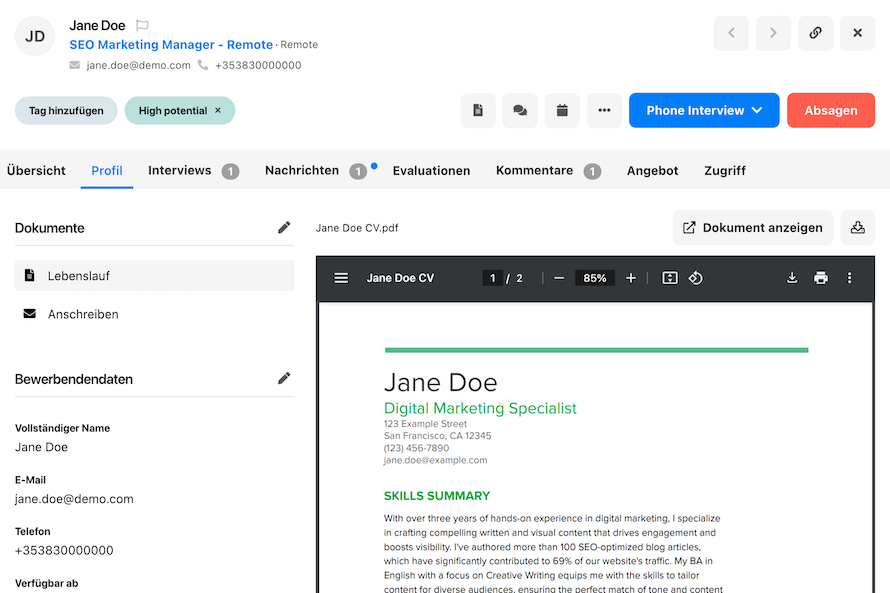Select the Anschreiben document

(154, 314)
